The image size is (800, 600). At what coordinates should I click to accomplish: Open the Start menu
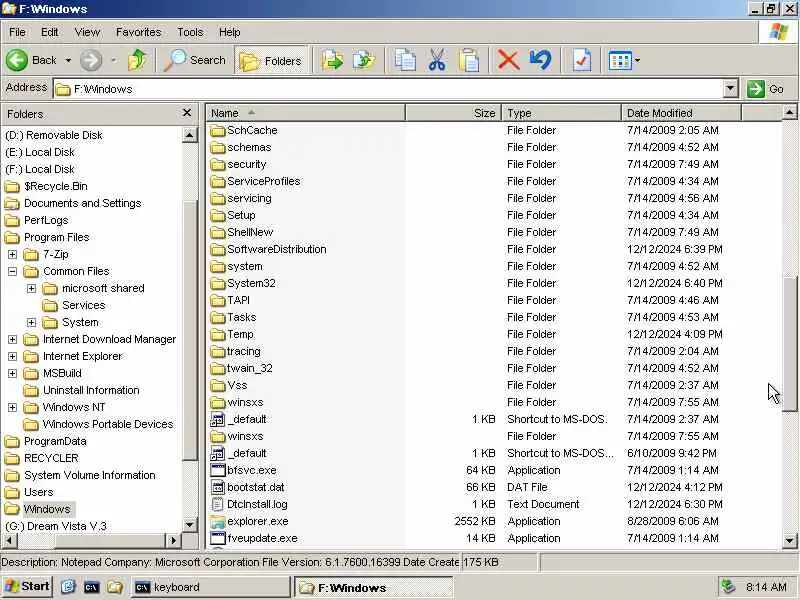(x=28, y=587)
